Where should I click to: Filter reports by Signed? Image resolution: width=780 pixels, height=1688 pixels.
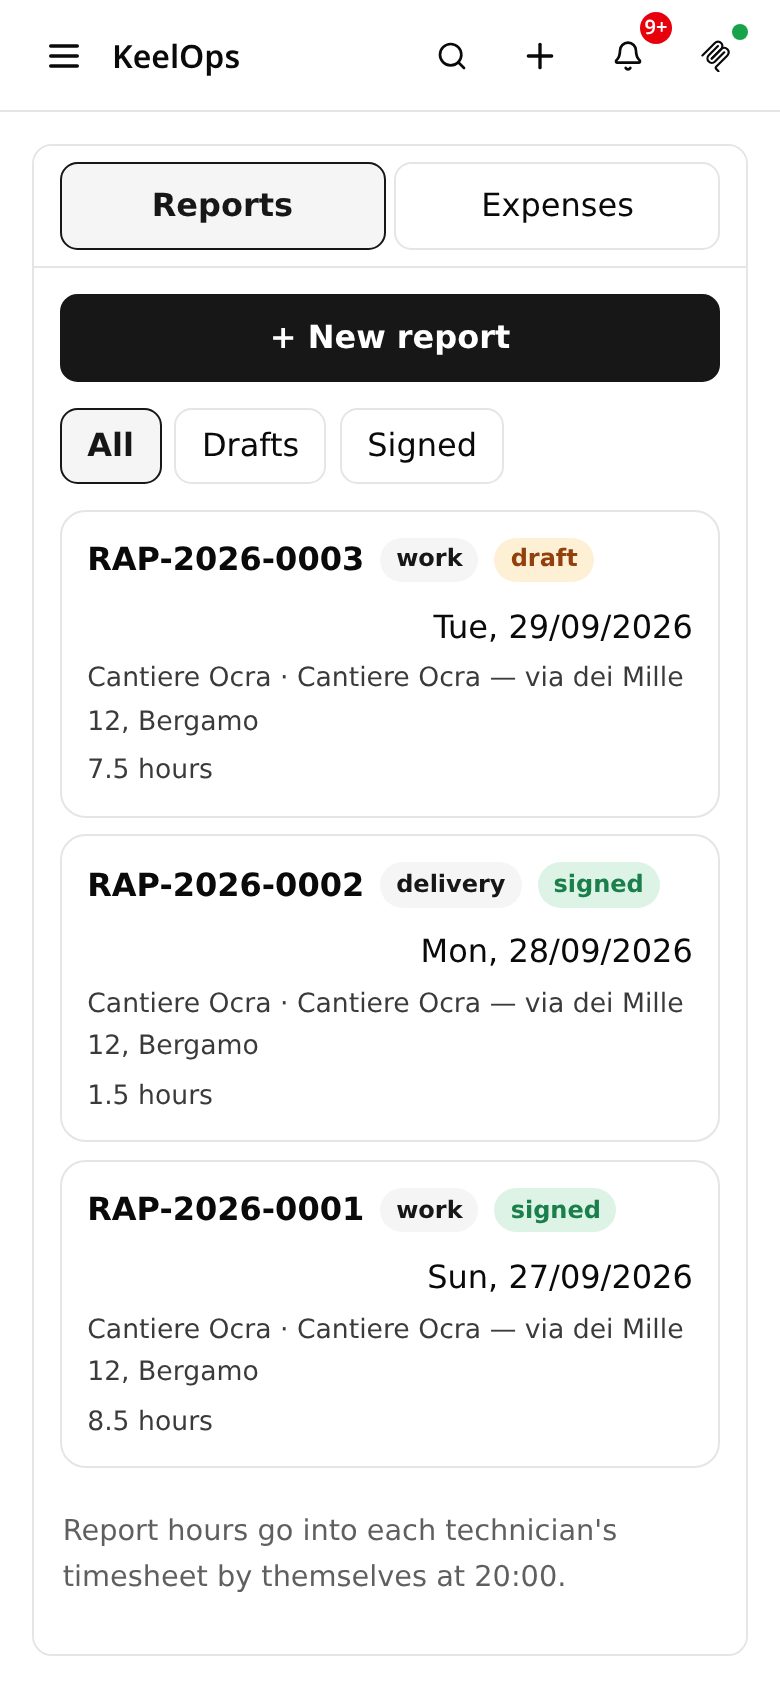click(422, 446)
